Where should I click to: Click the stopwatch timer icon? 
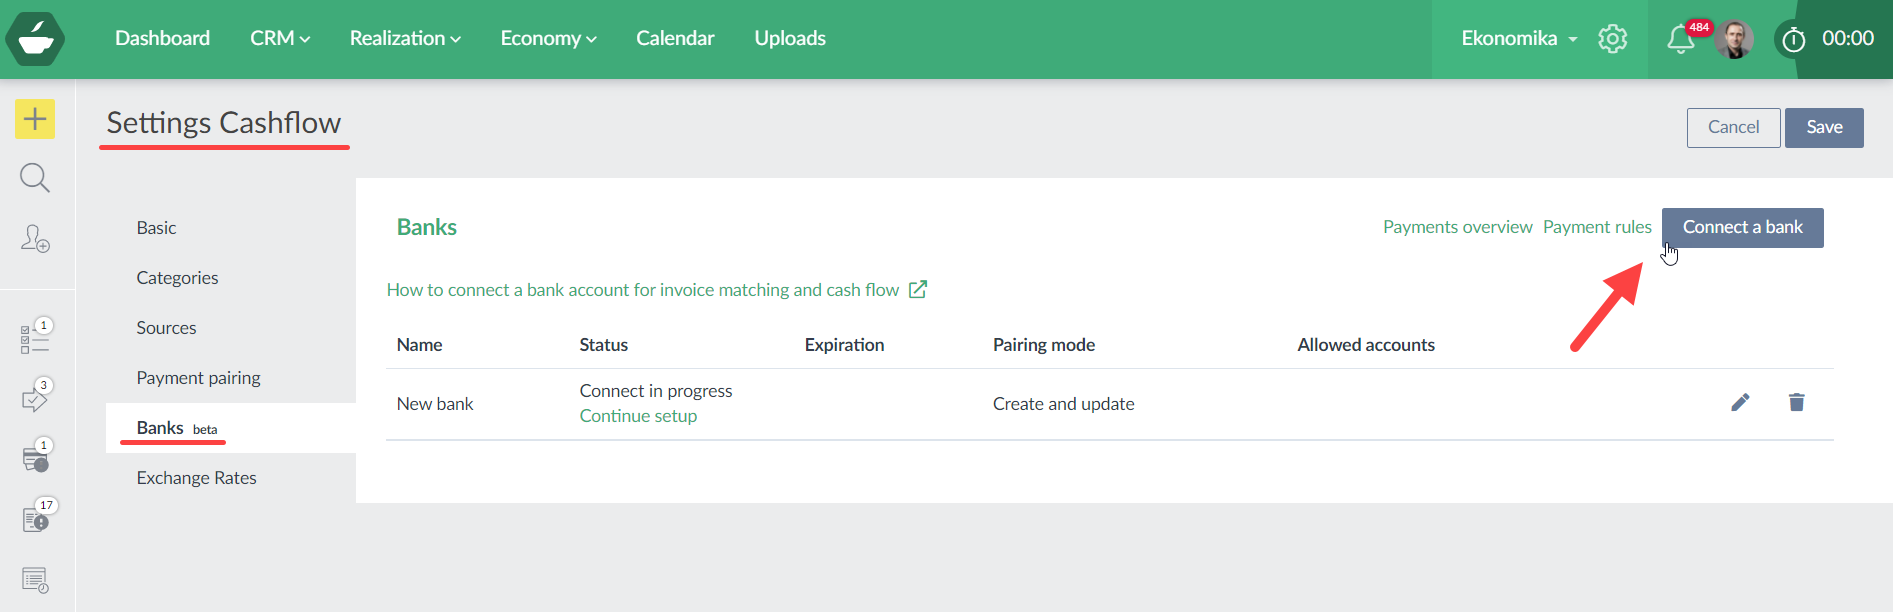(1793, 39)
